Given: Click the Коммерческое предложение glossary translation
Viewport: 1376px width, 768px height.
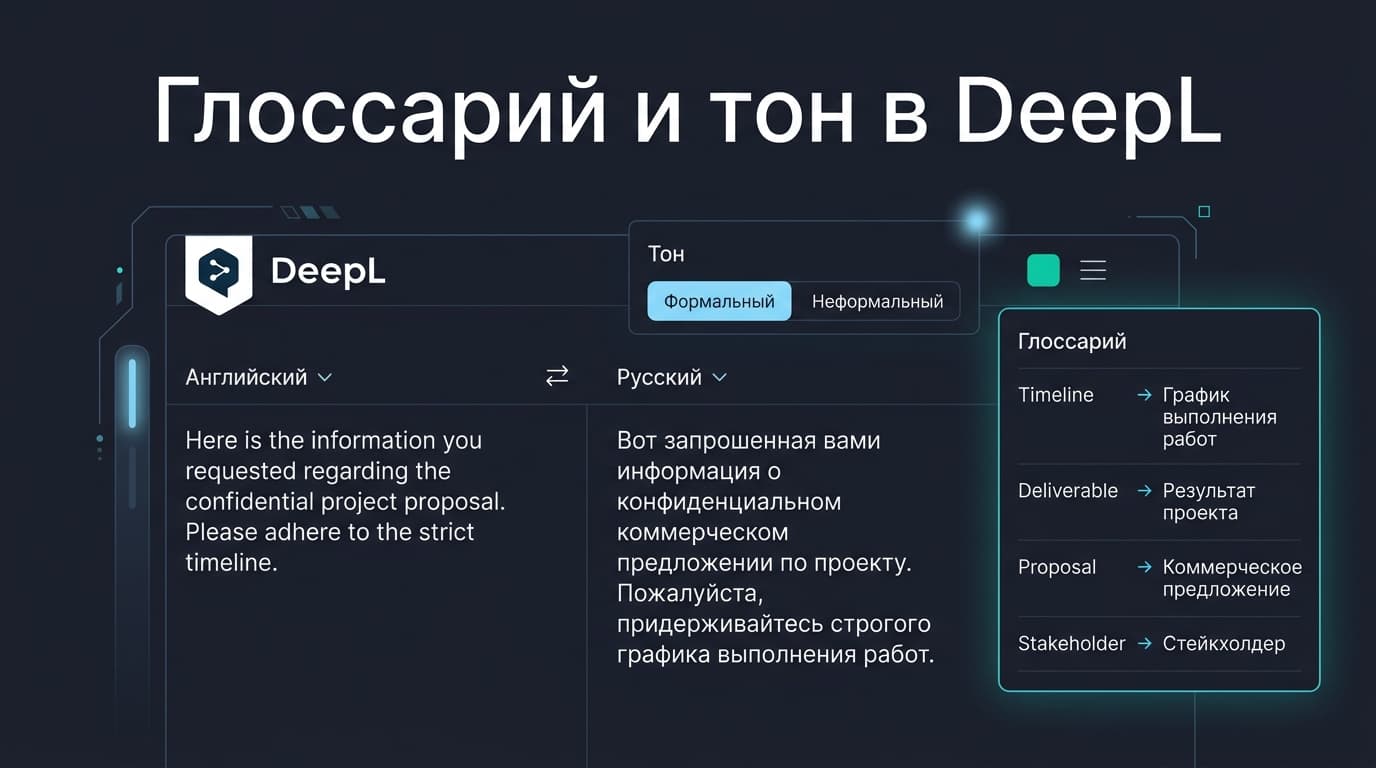Looking at the screenshot, I should pos(1232,578).
